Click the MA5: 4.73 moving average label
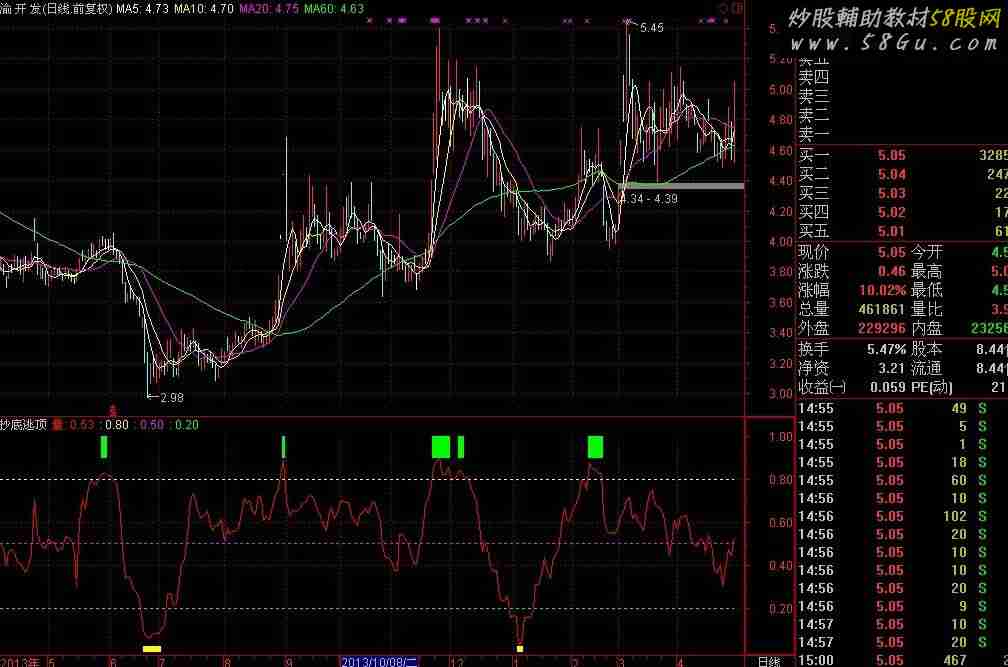This screenshot has height=667, width=1008. (141, 8)
